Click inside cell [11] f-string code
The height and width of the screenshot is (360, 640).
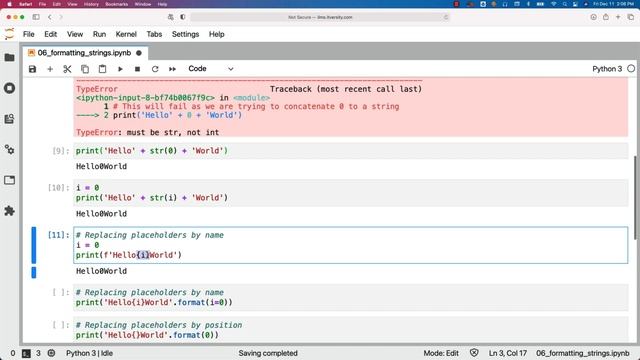coord(351,245)
